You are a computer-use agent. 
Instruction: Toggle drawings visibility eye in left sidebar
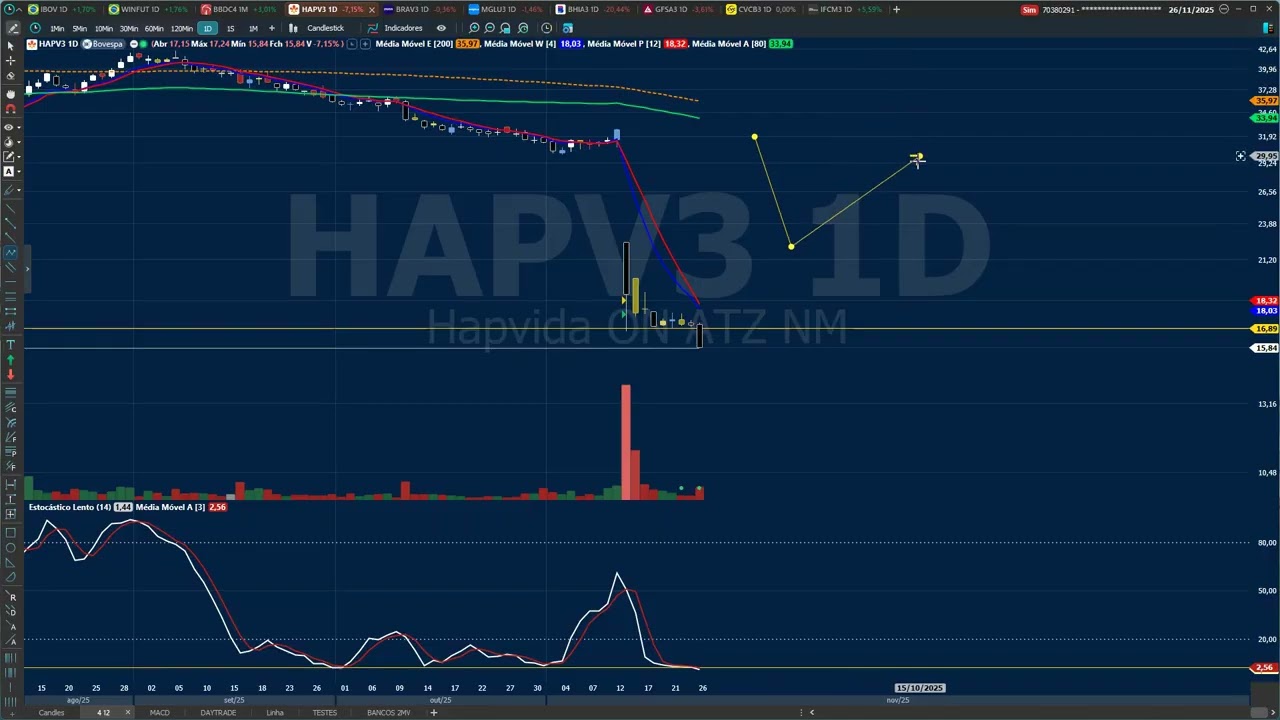(x=9, y=128)
